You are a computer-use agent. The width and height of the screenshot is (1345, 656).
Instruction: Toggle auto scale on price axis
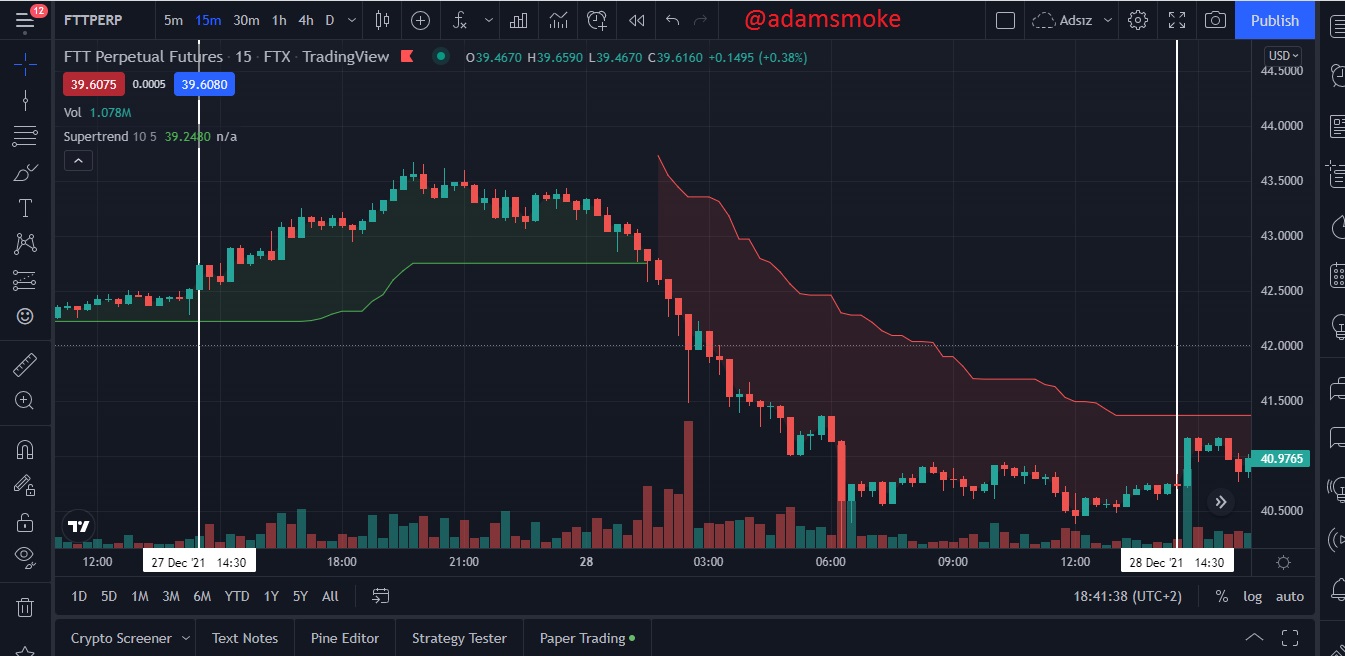[1290, 596]
